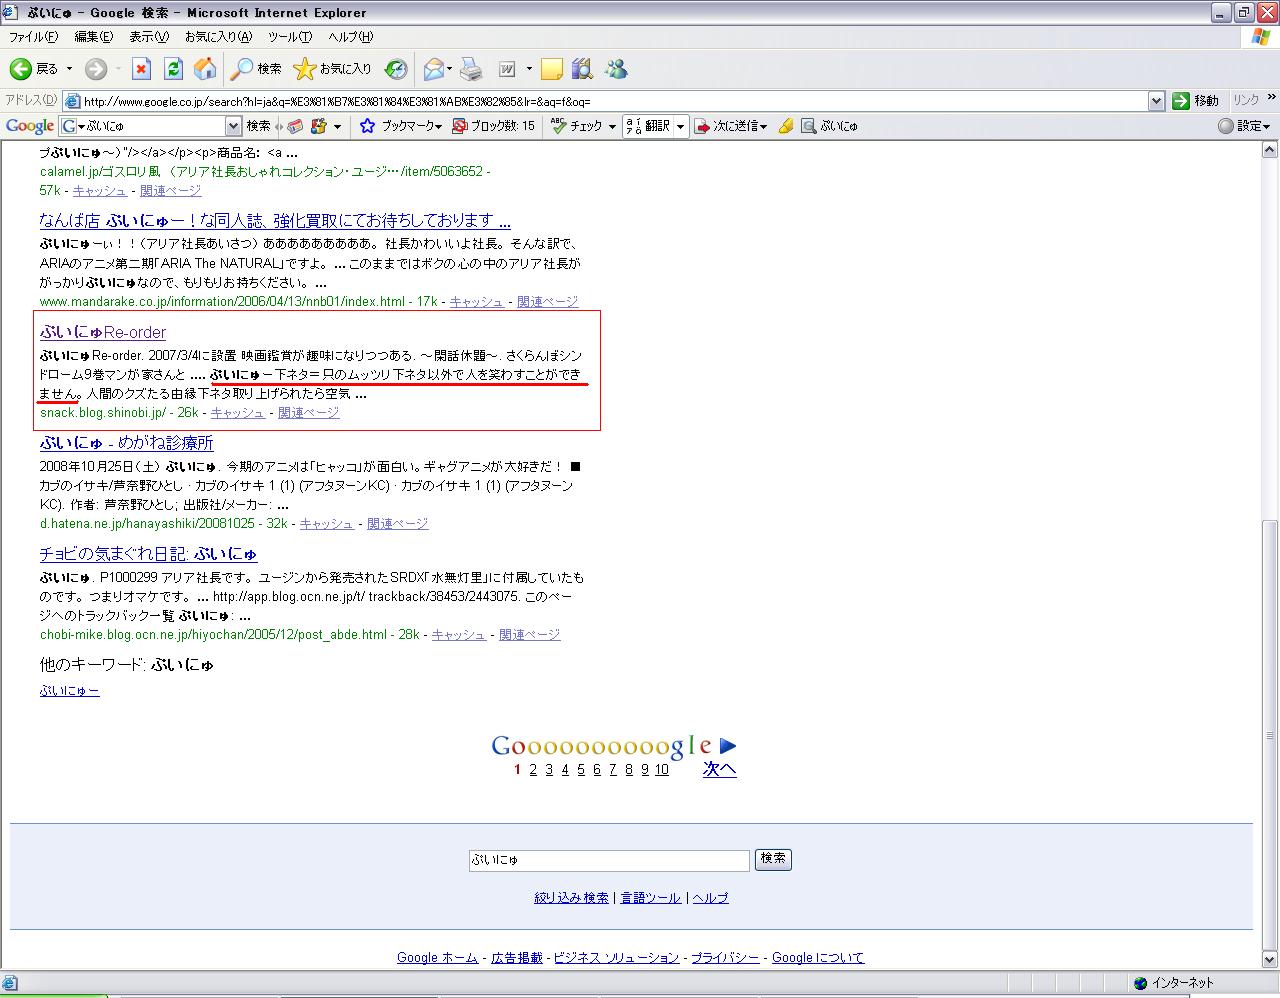Open the History clock icon
Viewport: 1280px width, 998px height.
396,69
